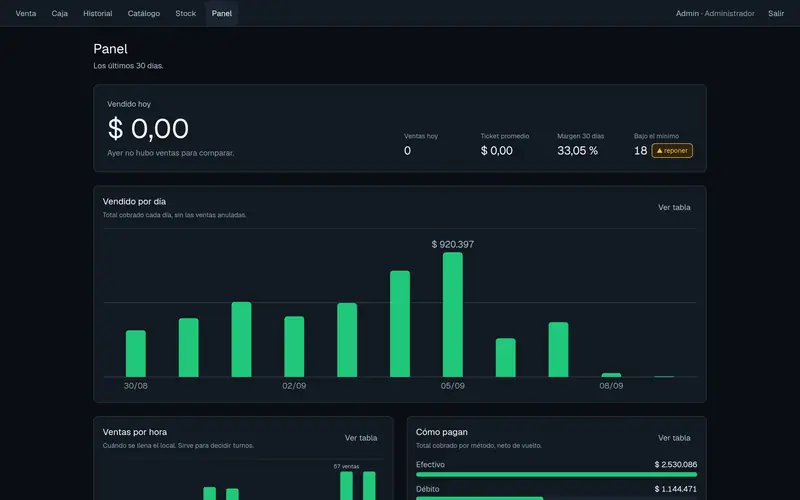Click Salir to log out
This screenshot has width=800, height=500.
pos(776,13)
